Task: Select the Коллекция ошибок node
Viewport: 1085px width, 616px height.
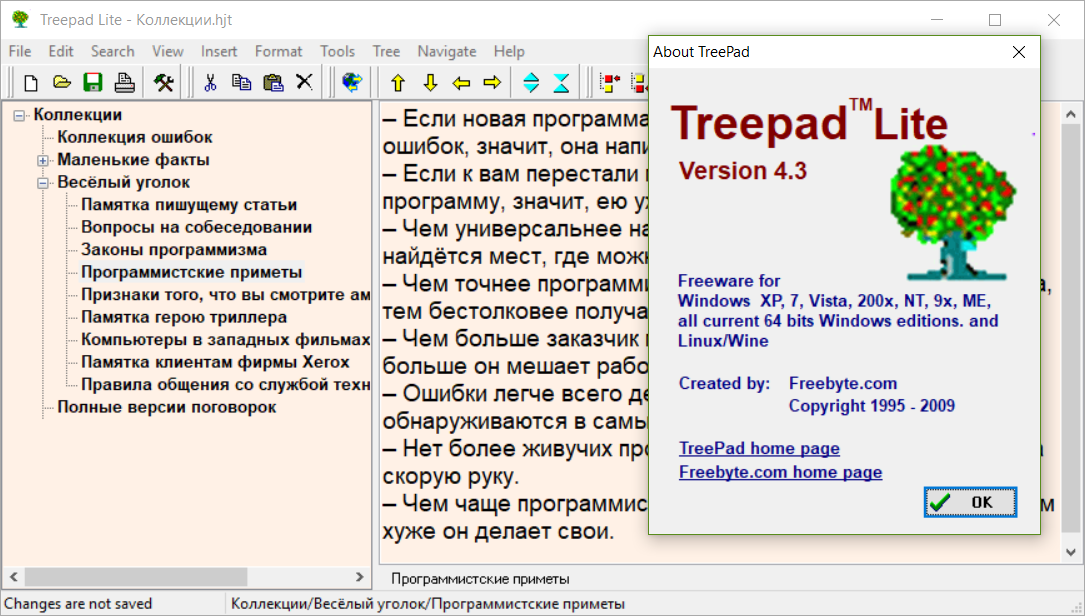Action: 135,137
